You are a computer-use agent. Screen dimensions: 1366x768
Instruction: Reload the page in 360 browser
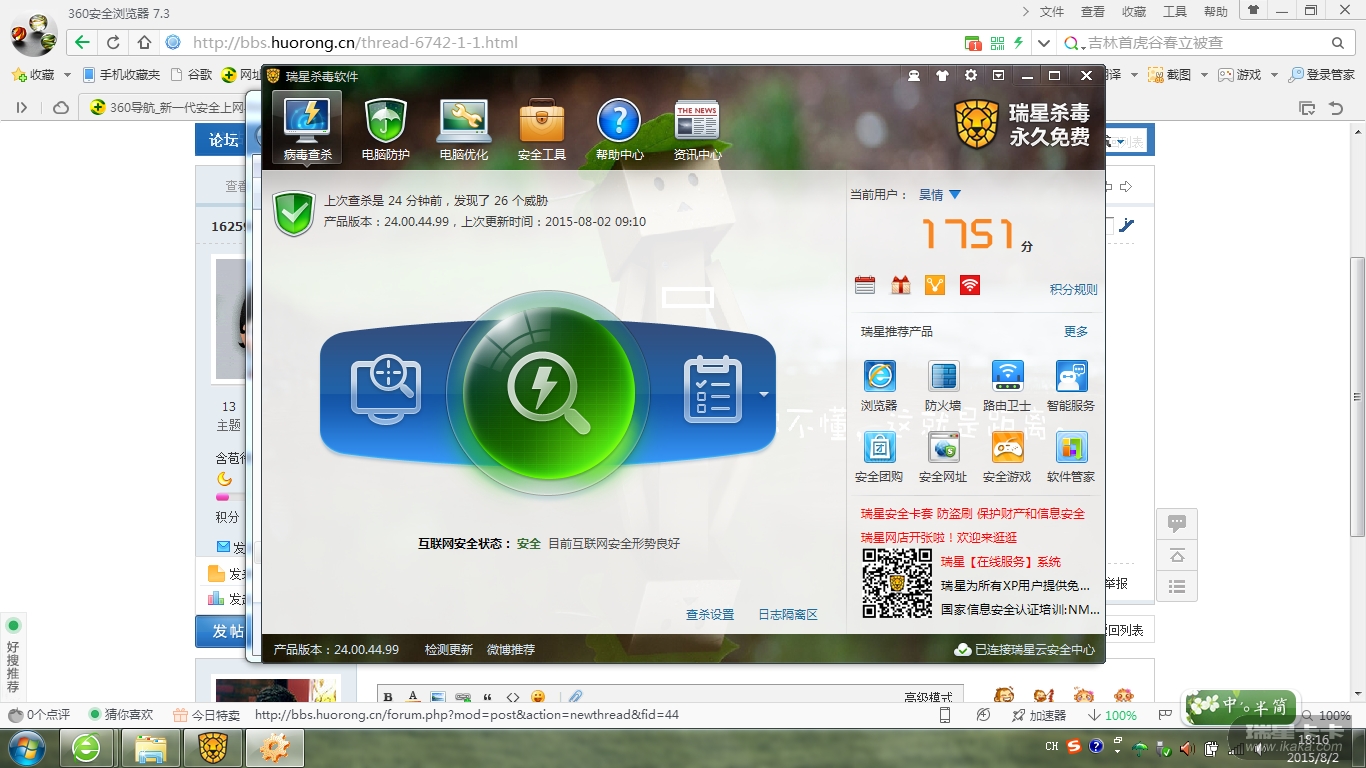(x=113, y=42)
